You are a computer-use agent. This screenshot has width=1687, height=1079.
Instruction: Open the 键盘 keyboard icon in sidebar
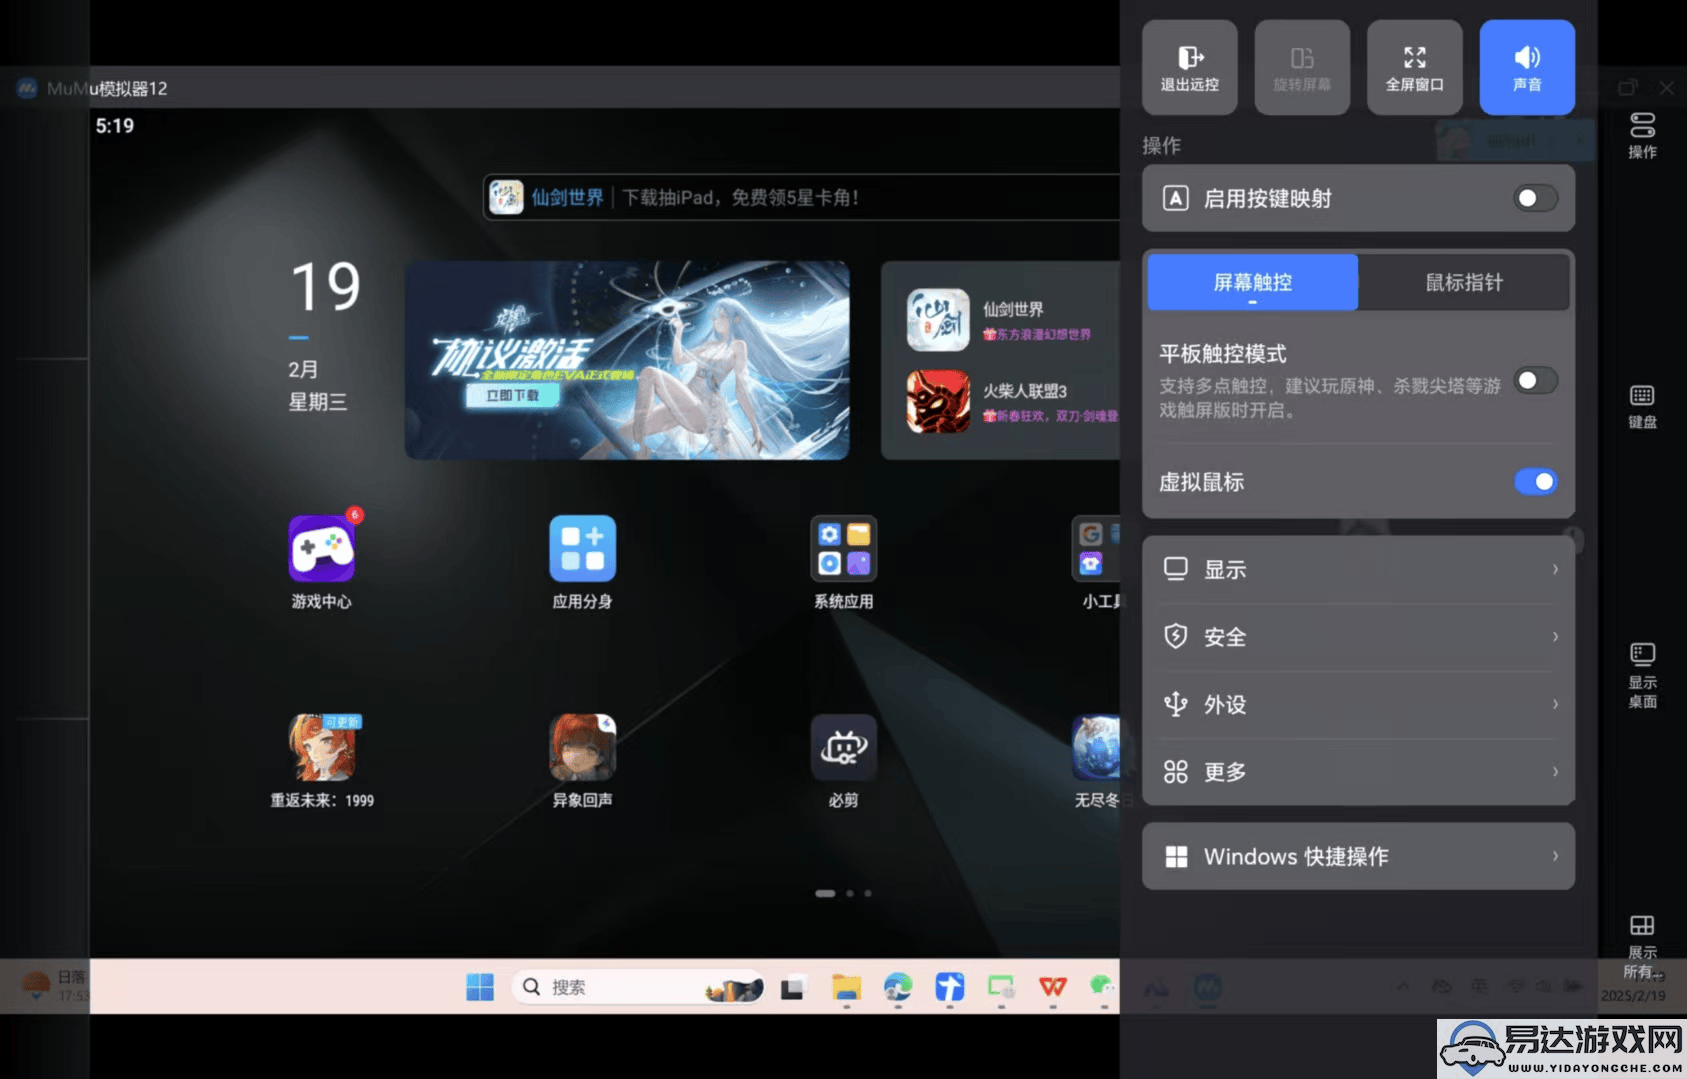click(1642, 406)
